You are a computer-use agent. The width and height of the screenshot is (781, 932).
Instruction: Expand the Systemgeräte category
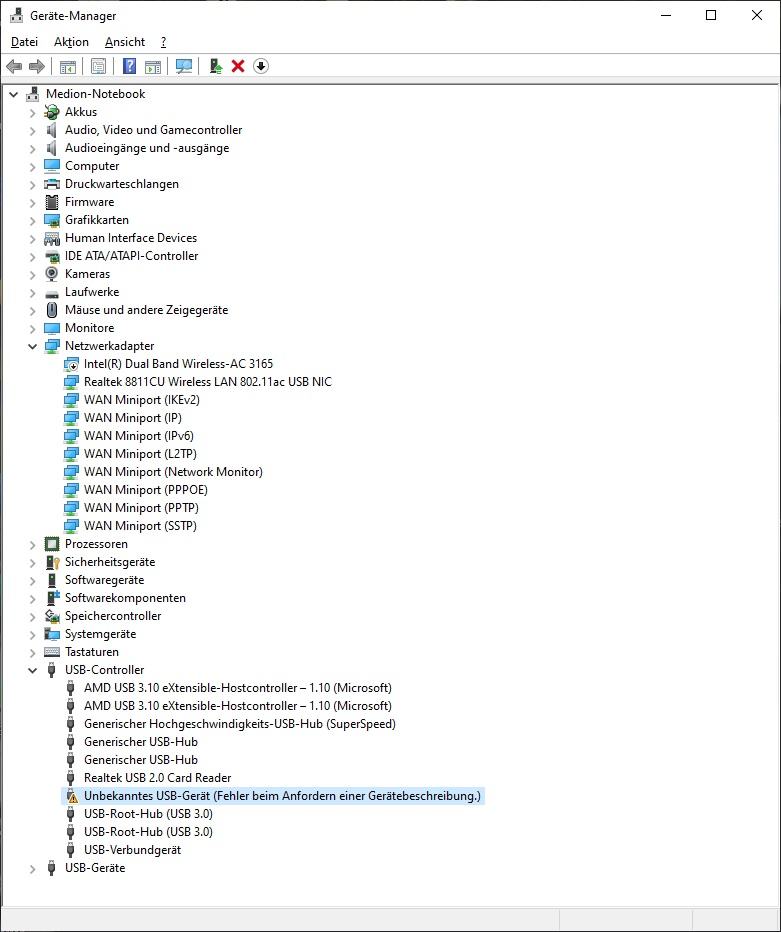click(x=32, y=634)
